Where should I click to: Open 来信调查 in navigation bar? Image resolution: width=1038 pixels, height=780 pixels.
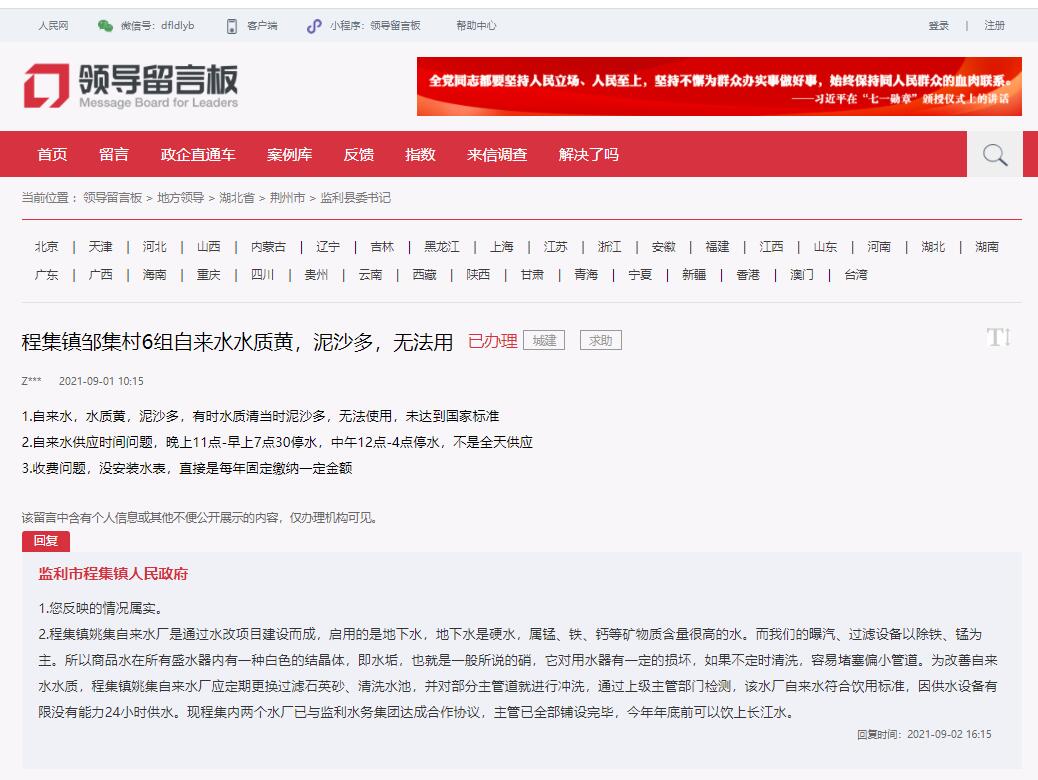[x=497, y=155]
